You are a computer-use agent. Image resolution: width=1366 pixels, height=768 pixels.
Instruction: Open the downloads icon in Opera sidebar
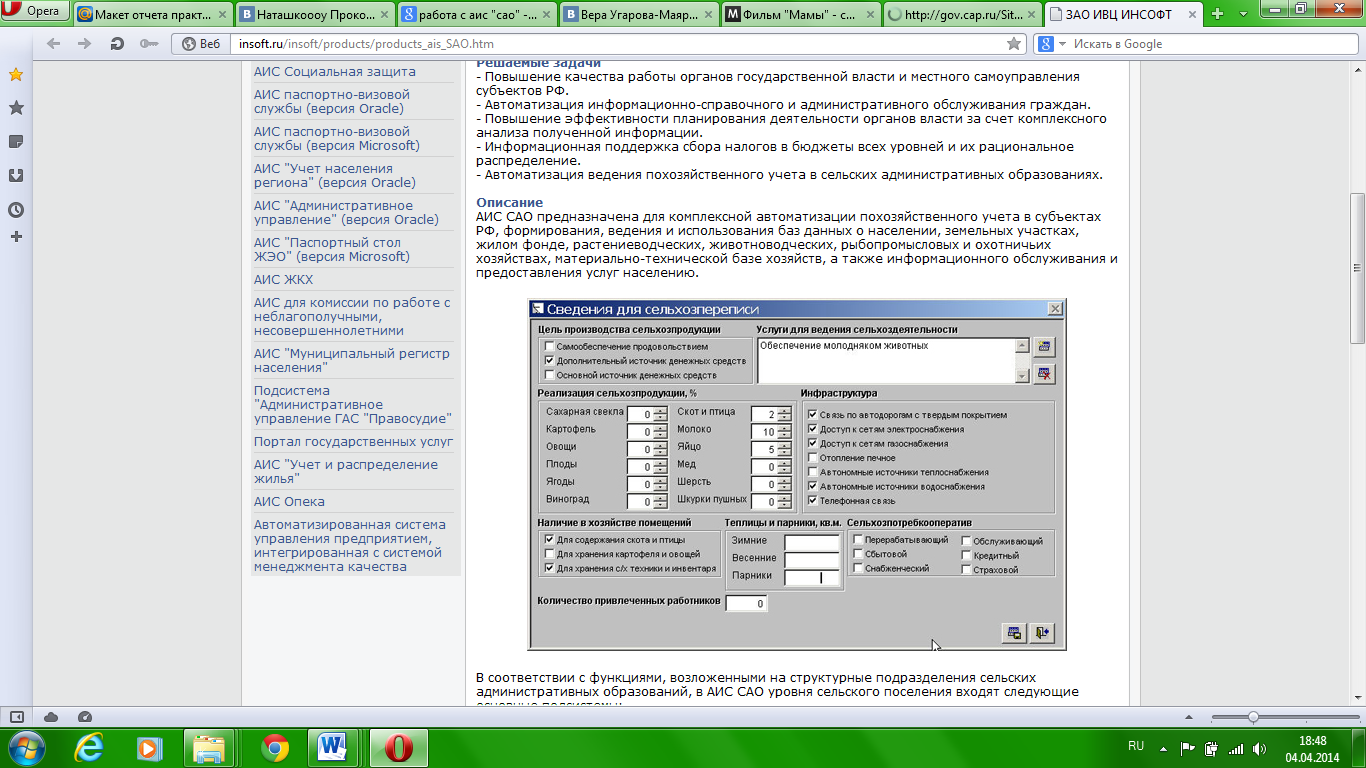(x=16, y=176)
